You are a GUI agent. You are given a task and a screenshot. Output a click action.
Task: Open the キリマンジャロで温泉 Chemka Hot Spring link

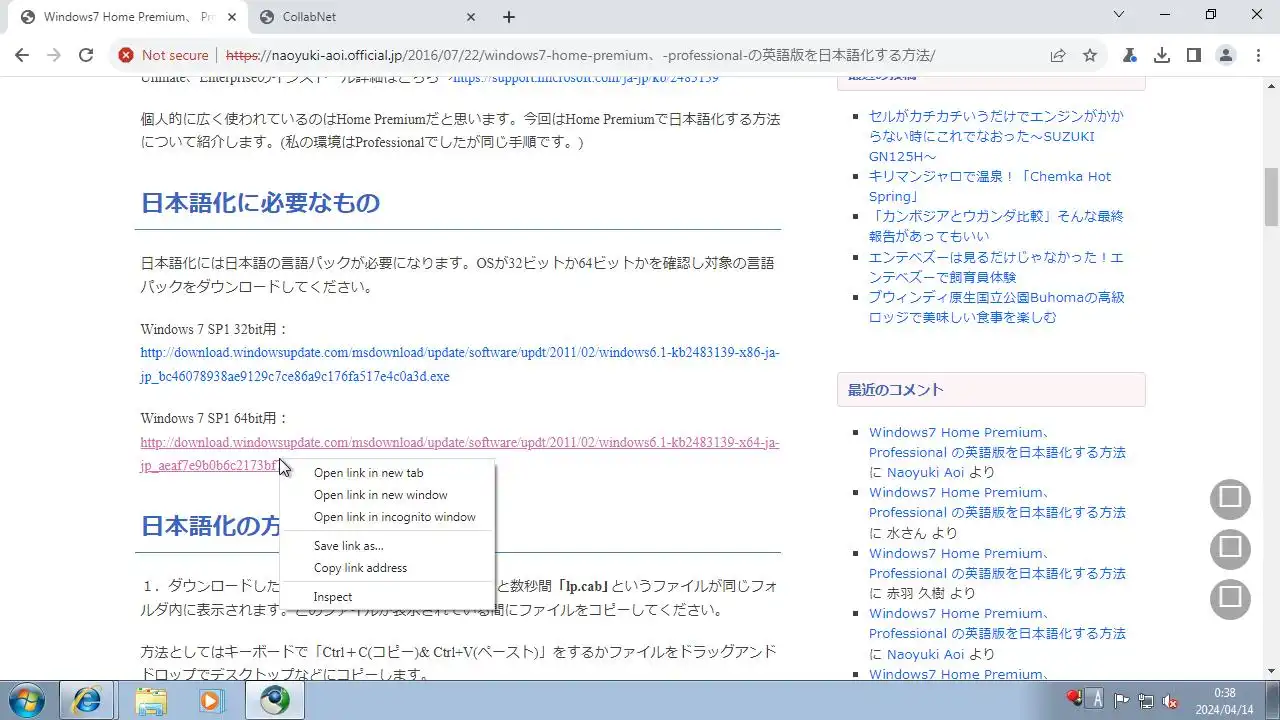point(990,186)
